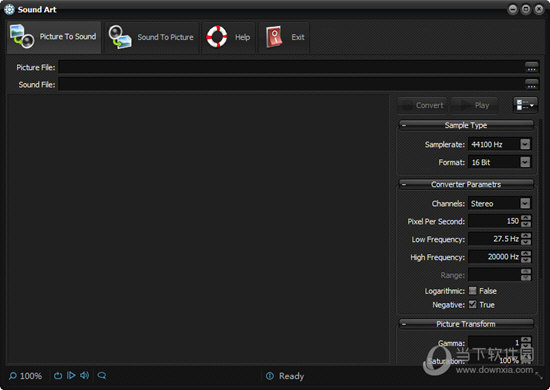
Task: Click the Gamma field showing 1
Action: 495,342
